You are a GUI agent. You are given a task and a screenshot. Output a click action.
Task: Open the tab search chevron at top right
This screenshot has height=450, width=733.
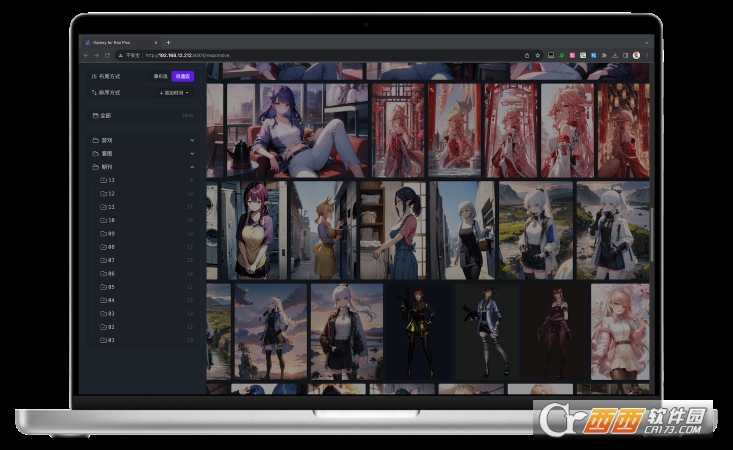point(647,43)
